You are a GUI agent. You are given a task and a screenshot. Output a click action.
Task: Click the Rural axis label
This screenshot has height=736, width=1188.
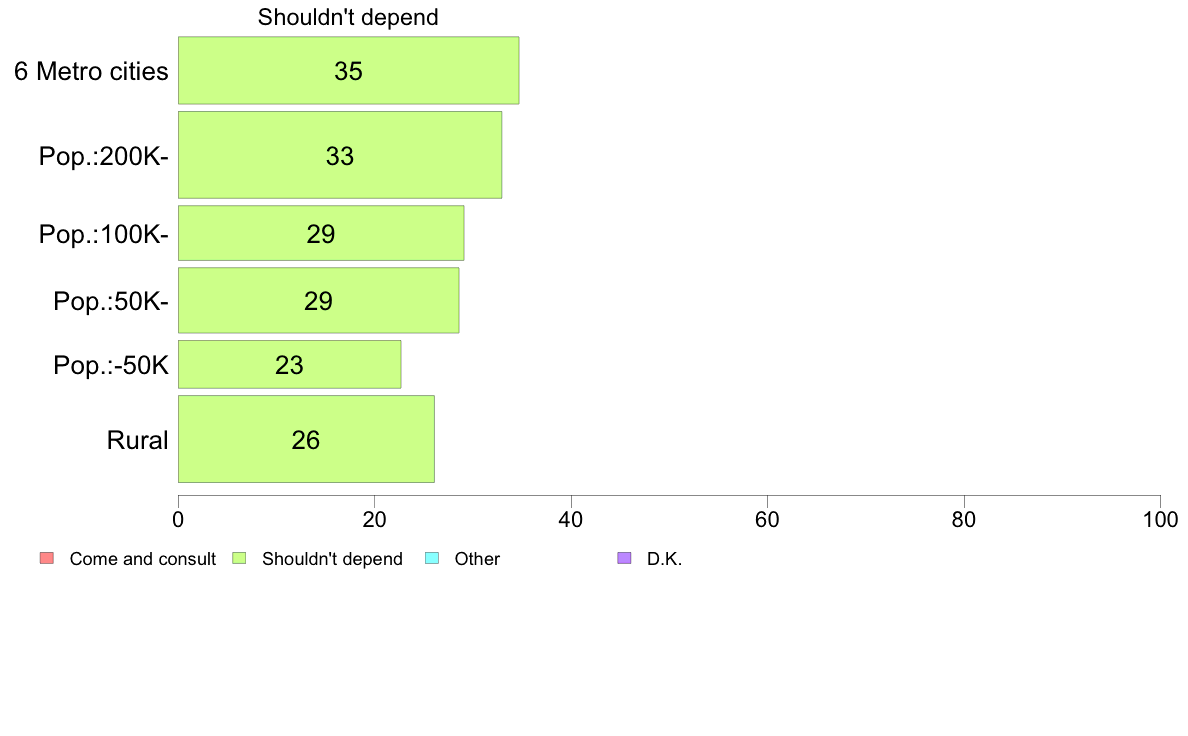point(137,440)
